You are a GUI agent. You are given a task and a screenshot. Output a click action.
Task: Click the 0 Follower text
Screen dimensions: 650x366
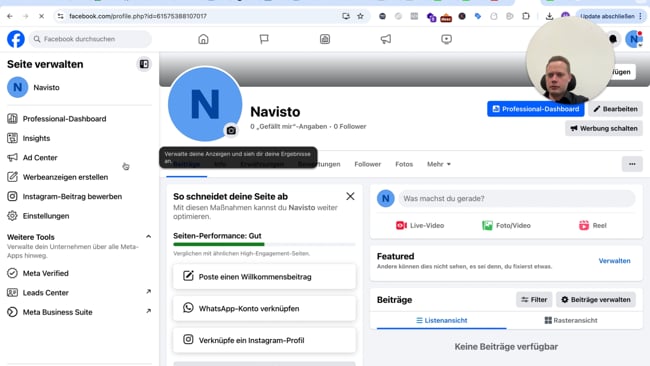[350, 126]
